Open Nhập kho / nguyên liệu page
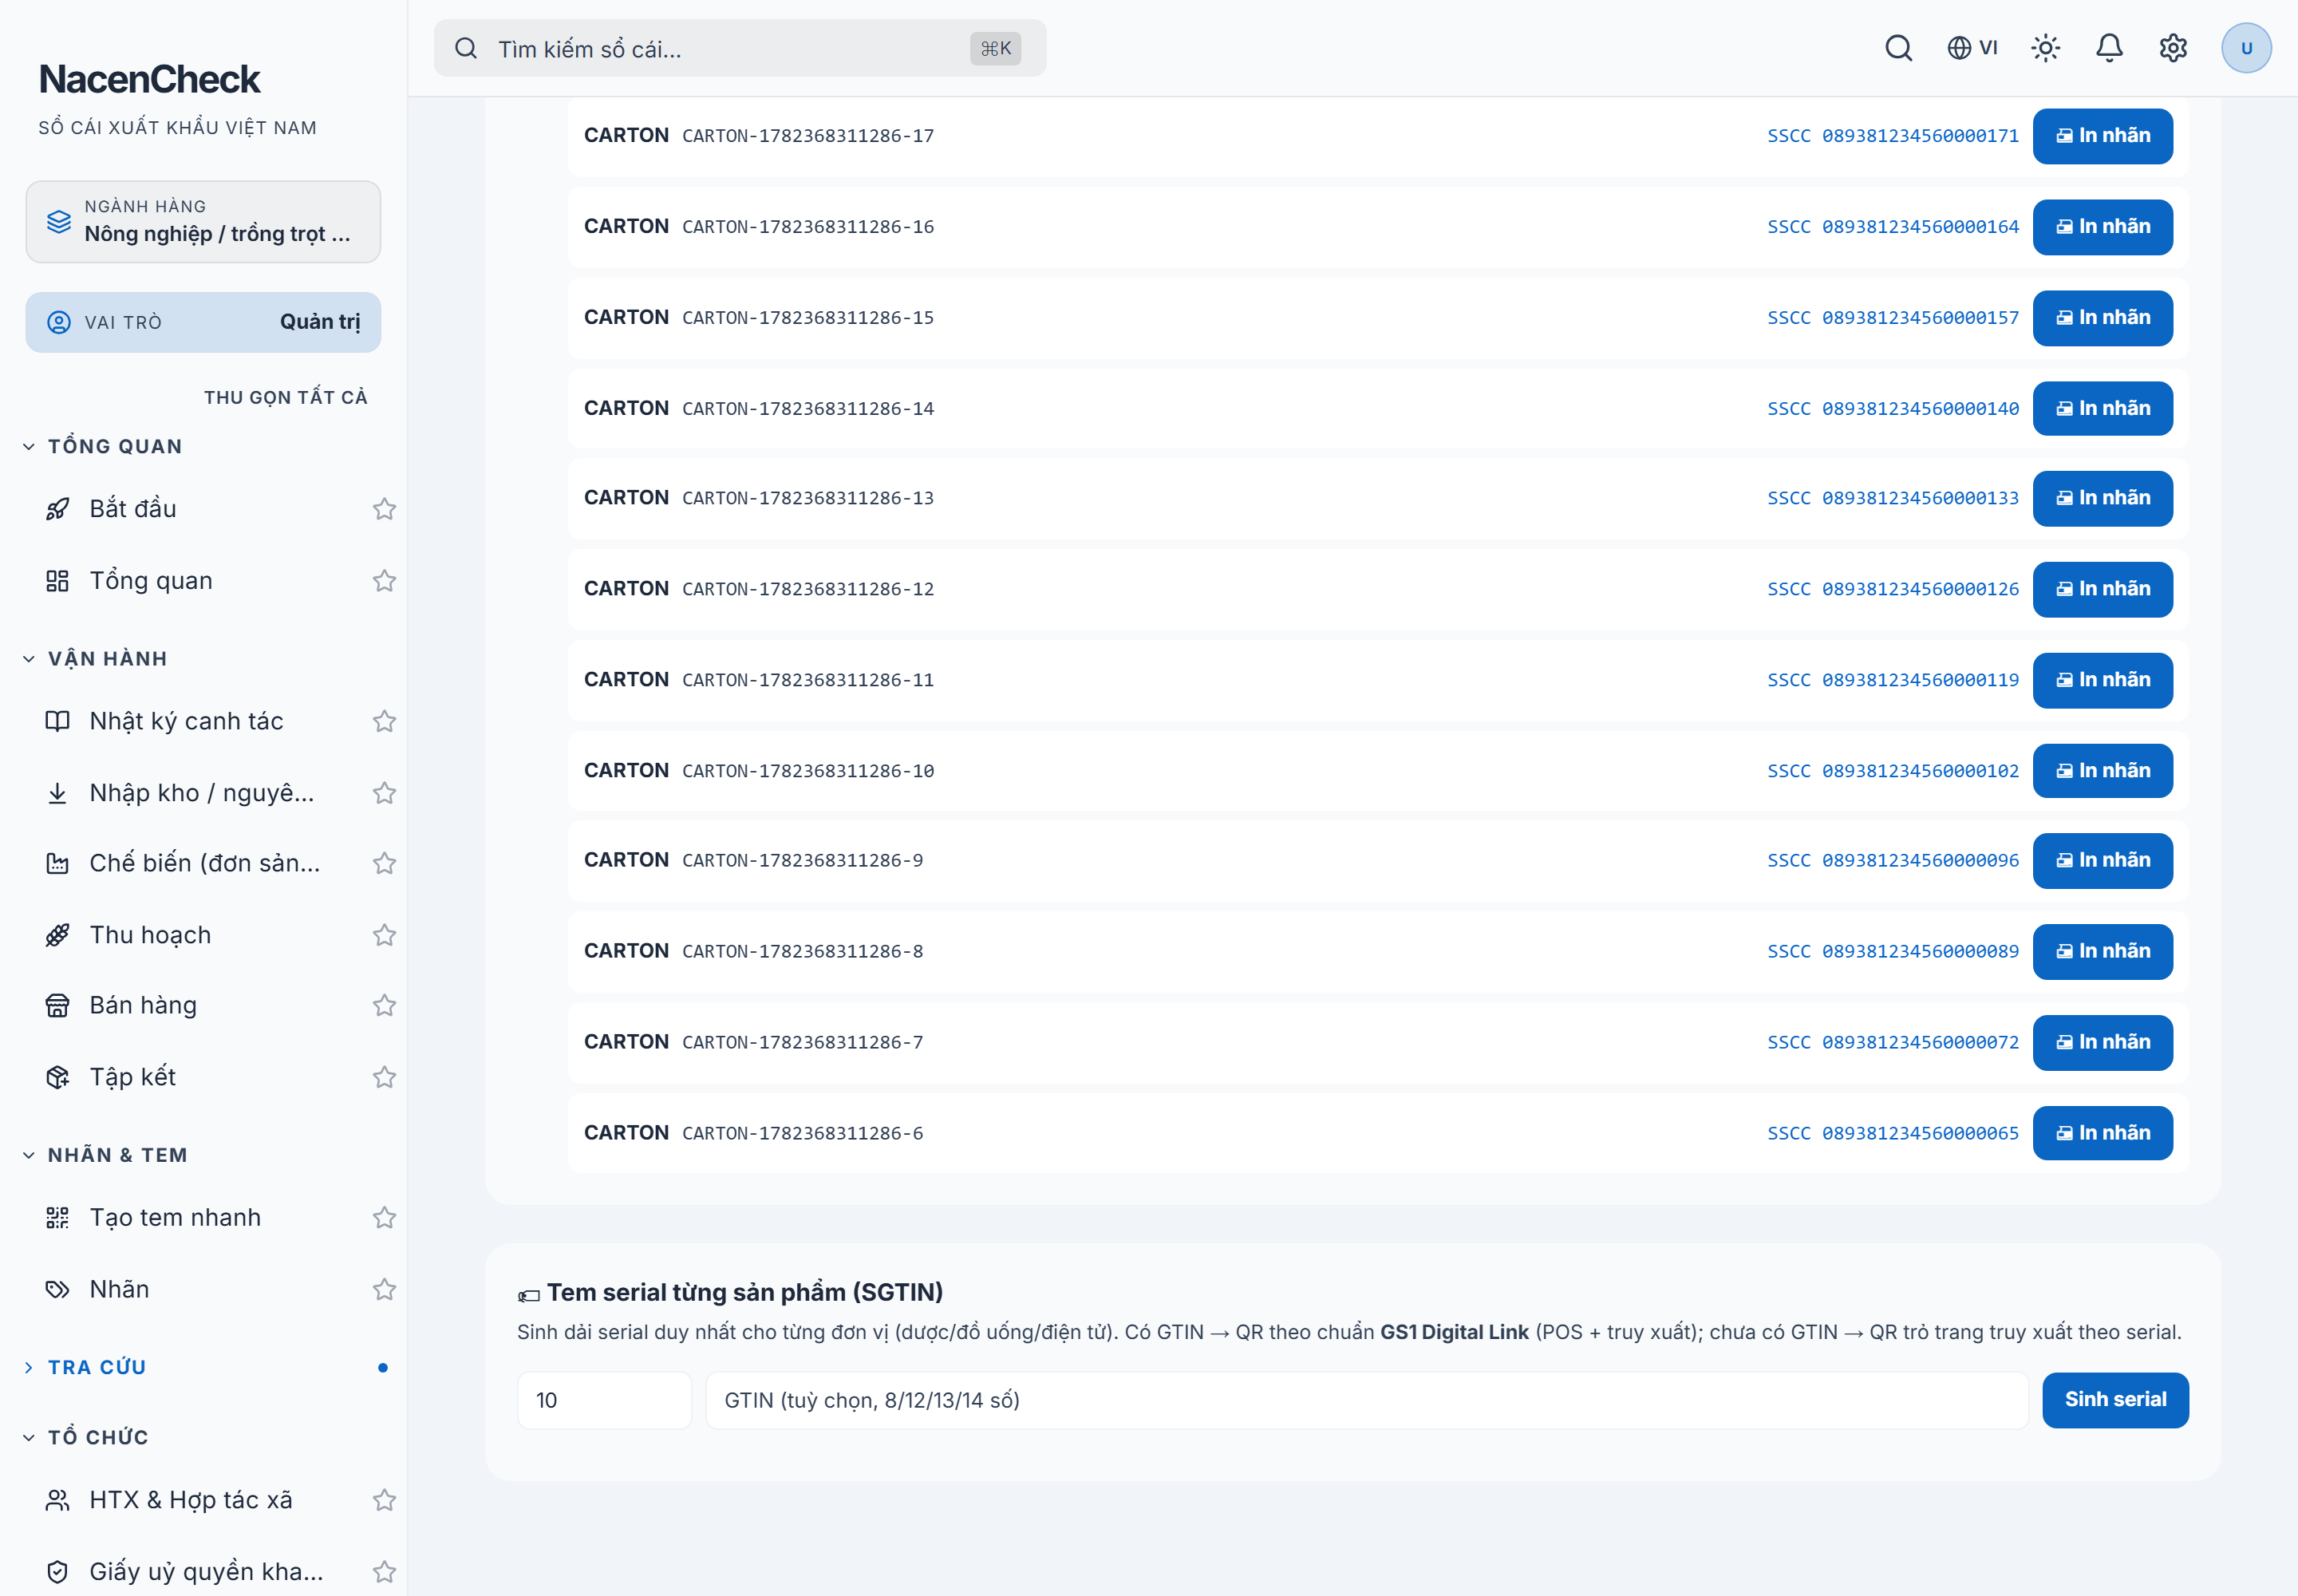The image size is (2298, 1596). [x=201, y=793]
